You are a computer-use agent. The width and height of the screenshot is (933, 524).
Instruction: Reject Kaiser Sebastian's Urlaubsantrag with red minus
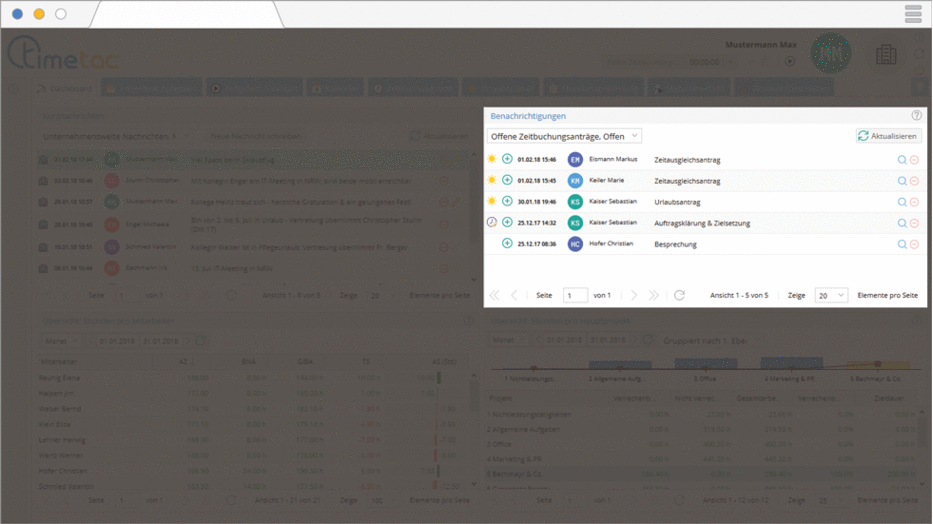[x=914, y=202]
